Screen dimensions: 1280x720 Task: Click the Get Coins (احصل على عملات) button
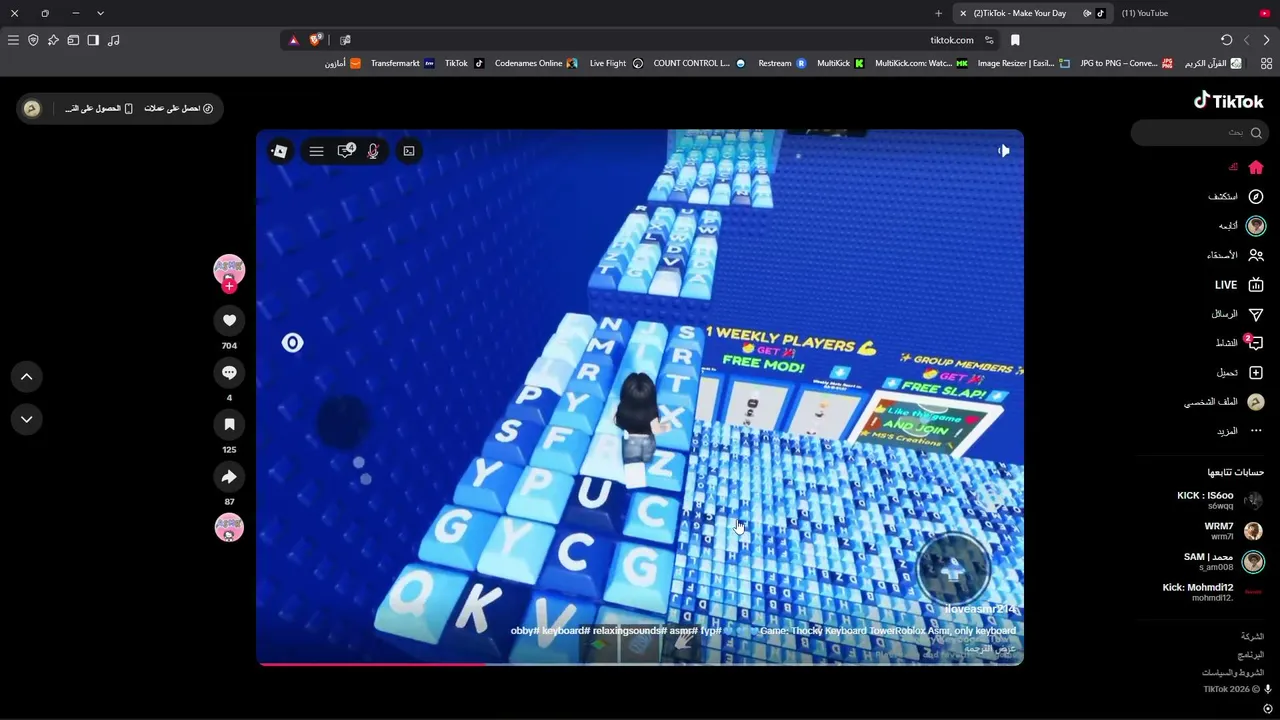pyautogui.click(x=179, y=108)
